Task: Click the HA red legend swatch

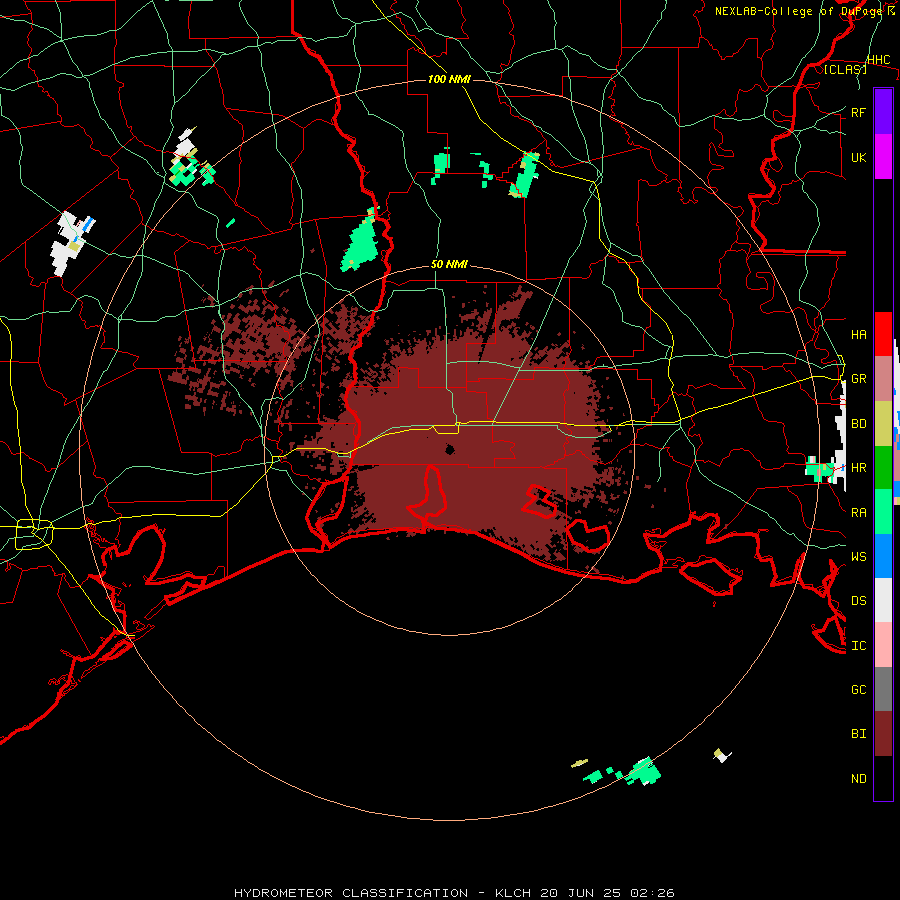Action: (x=883, y=334)
